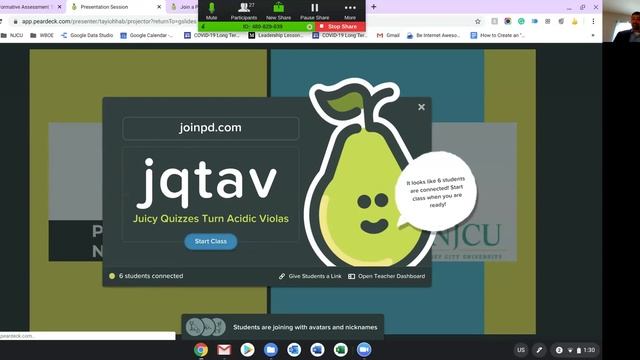Viewport: 640px width, 360px height.
Task: Bookmark this page with the star icon
Action: coord(478,21)
